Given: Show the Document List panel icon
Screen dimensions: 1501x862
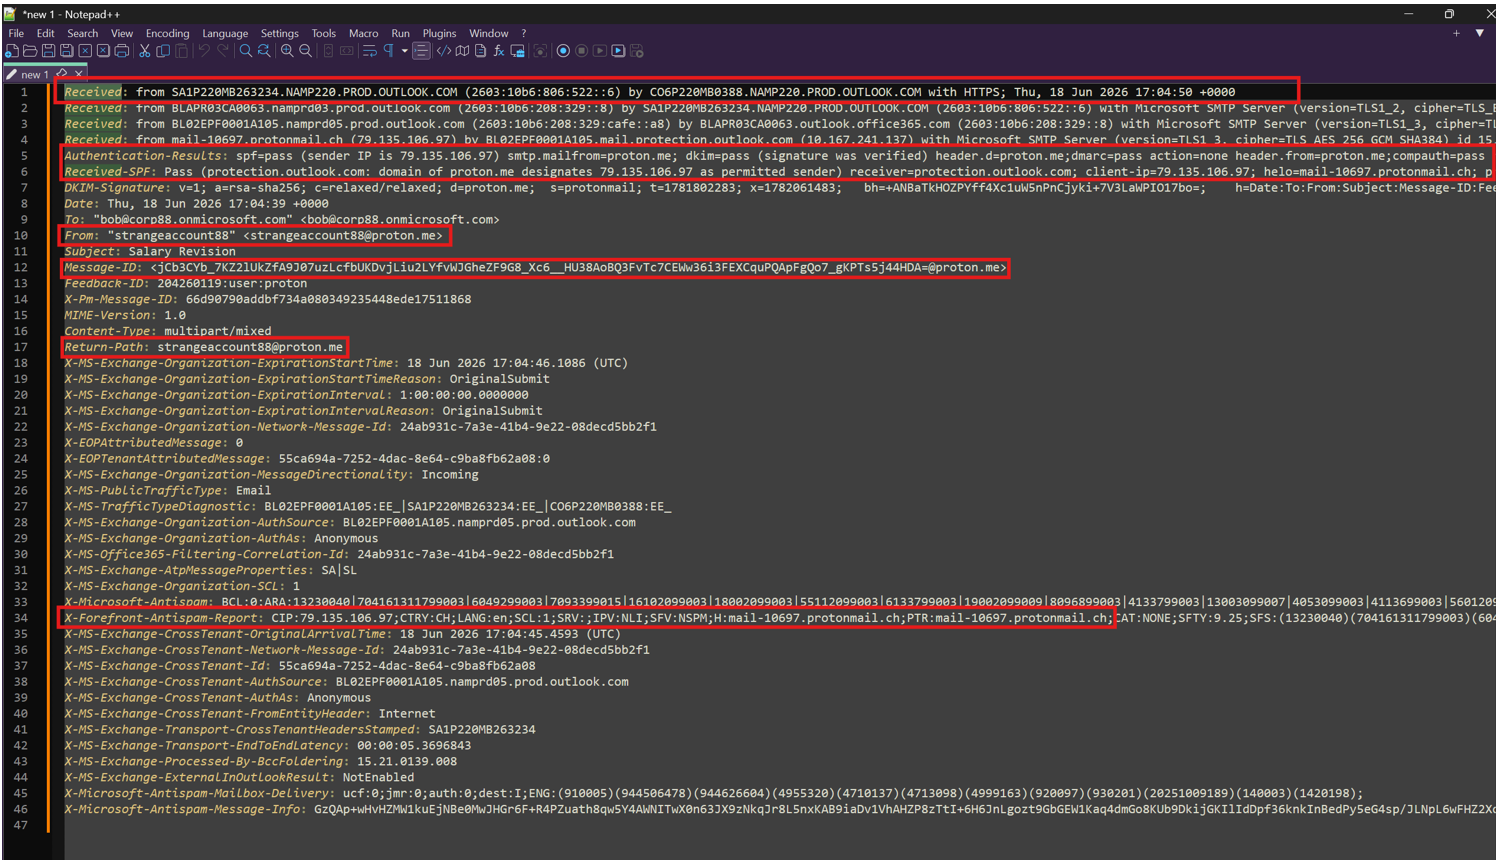Looking at the screenshot, I should click(480, 51).
